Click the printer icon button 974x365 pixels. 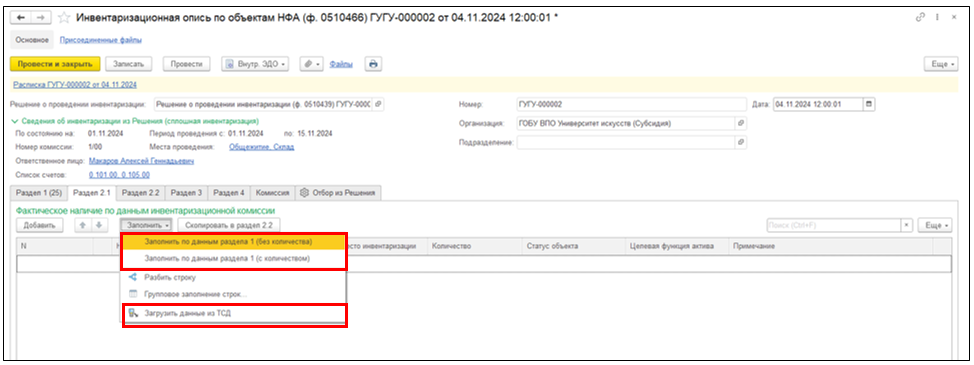(372, 64)
